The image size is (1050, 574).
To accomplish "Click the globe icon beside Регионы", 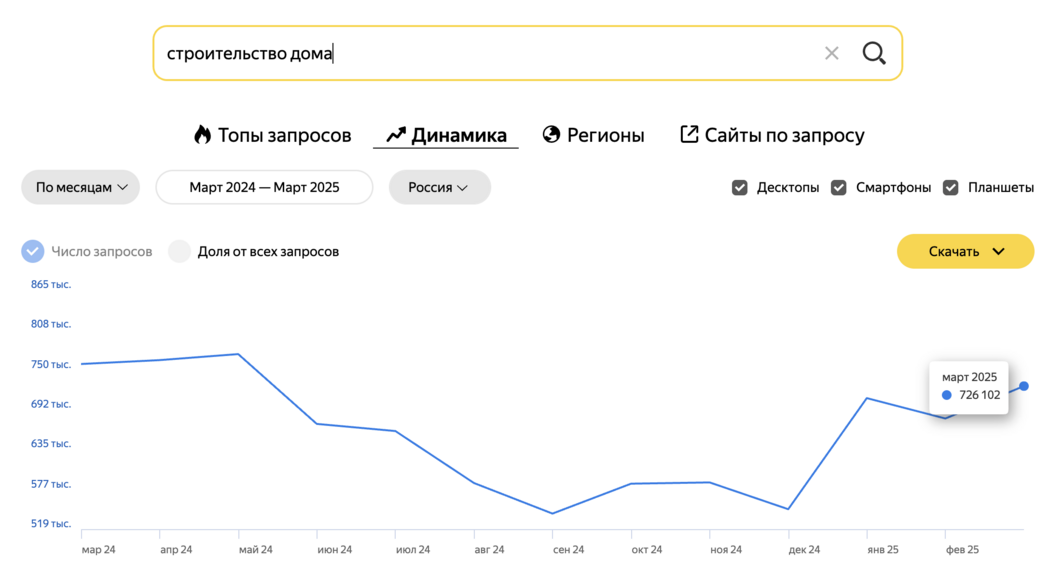I will coord(551,135).
